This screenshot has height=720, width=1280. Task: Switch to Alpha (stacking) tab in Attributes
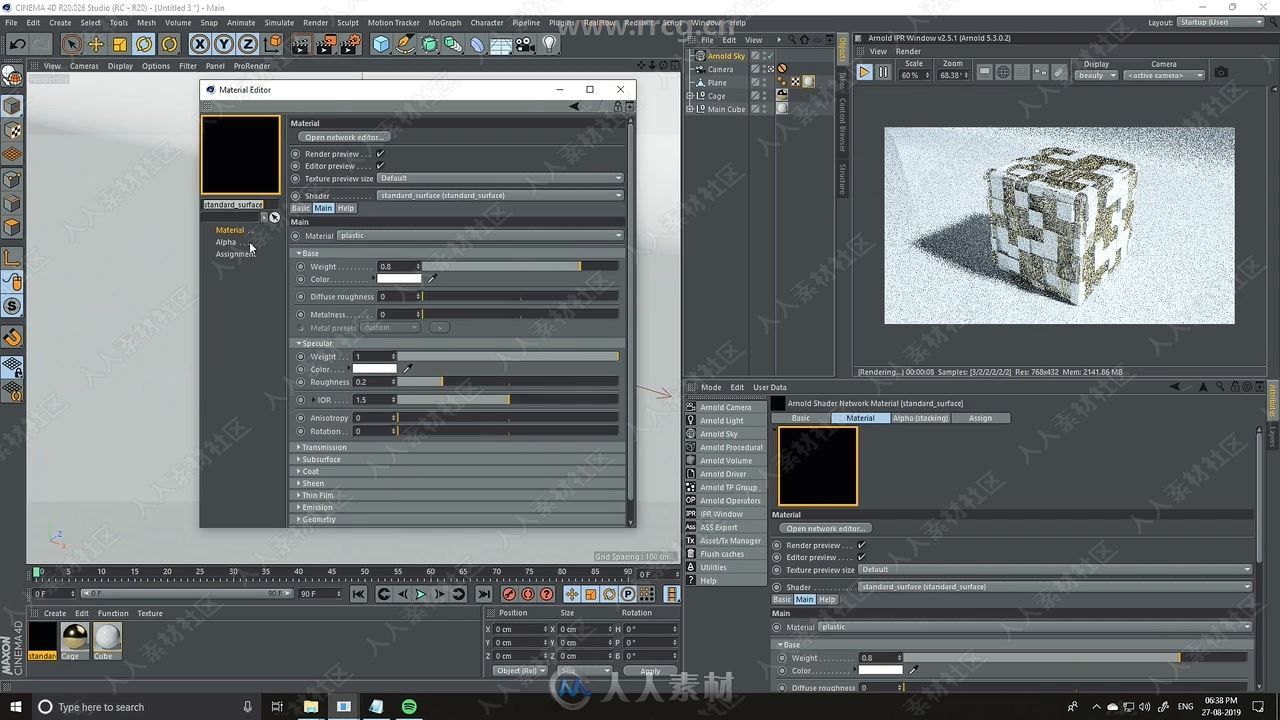tap(920, 418)
